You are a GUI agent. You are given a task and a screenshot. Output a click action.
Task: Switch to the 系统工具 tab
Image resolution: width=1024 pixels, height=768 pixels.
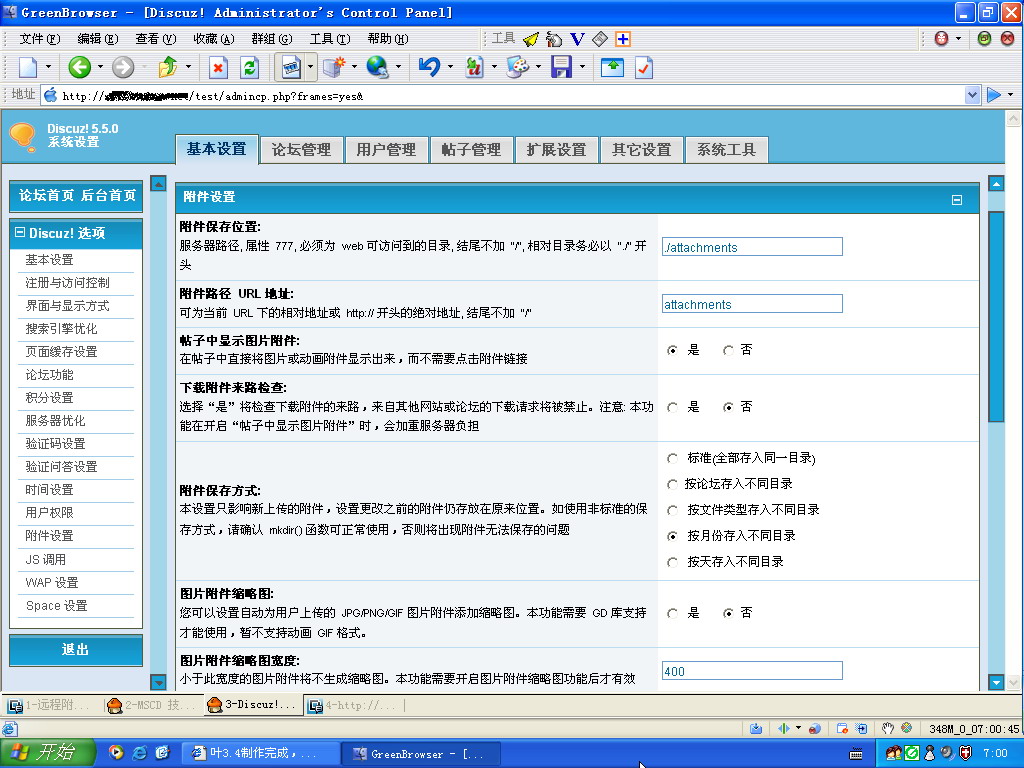click(726, 150)
